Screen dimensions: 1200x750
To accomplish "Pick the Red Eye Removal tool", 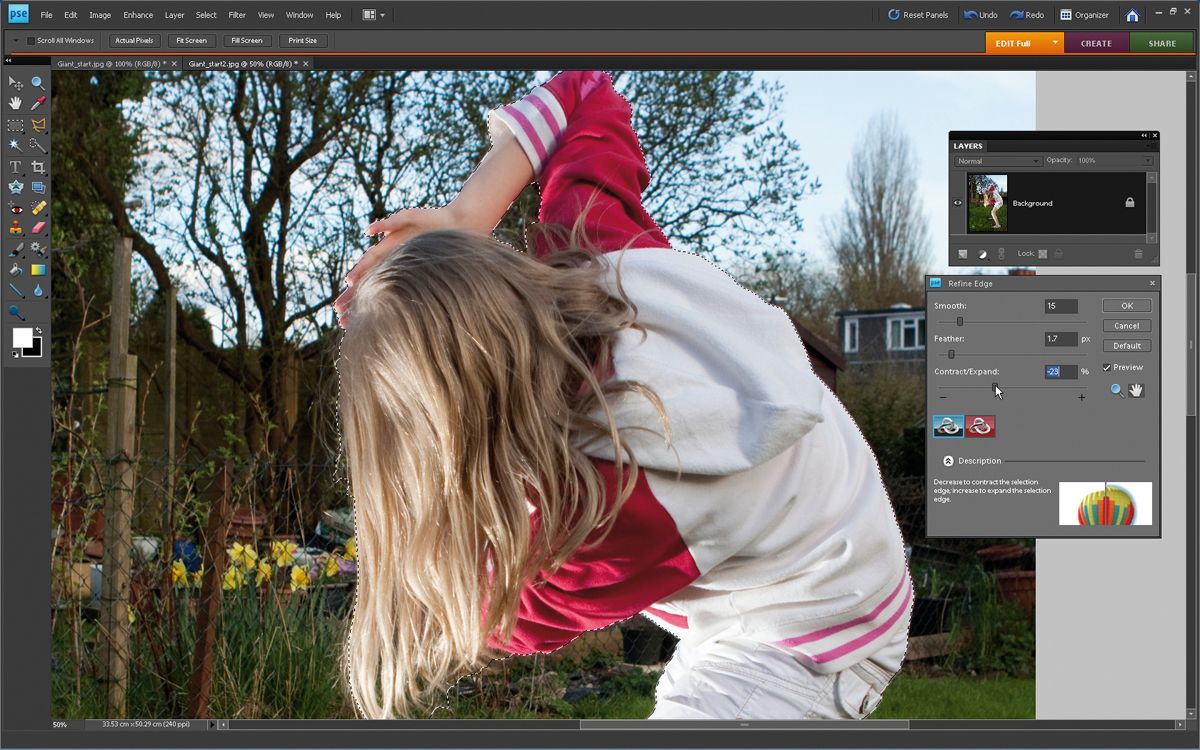I will tap(14, 209).
